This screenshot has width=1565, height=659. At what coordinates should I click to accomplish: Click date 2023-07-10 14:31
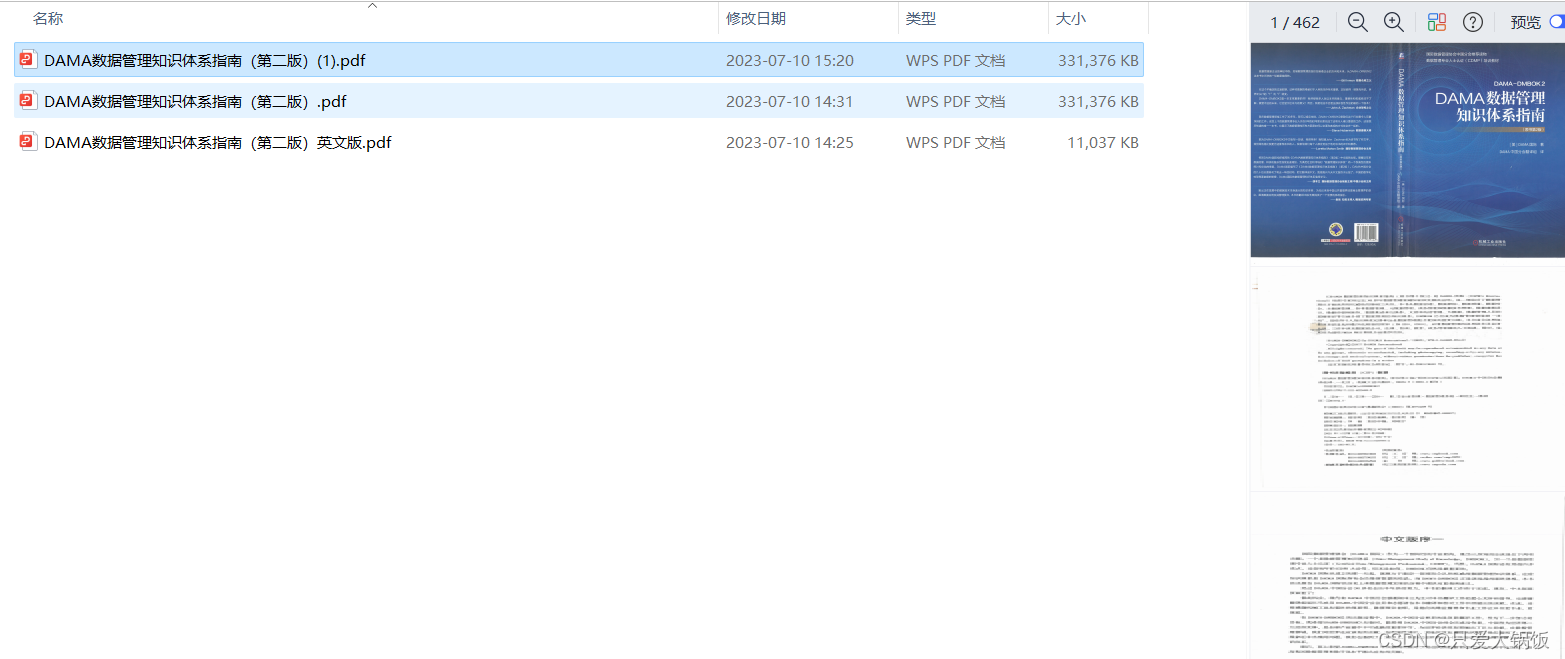point(790,101)
